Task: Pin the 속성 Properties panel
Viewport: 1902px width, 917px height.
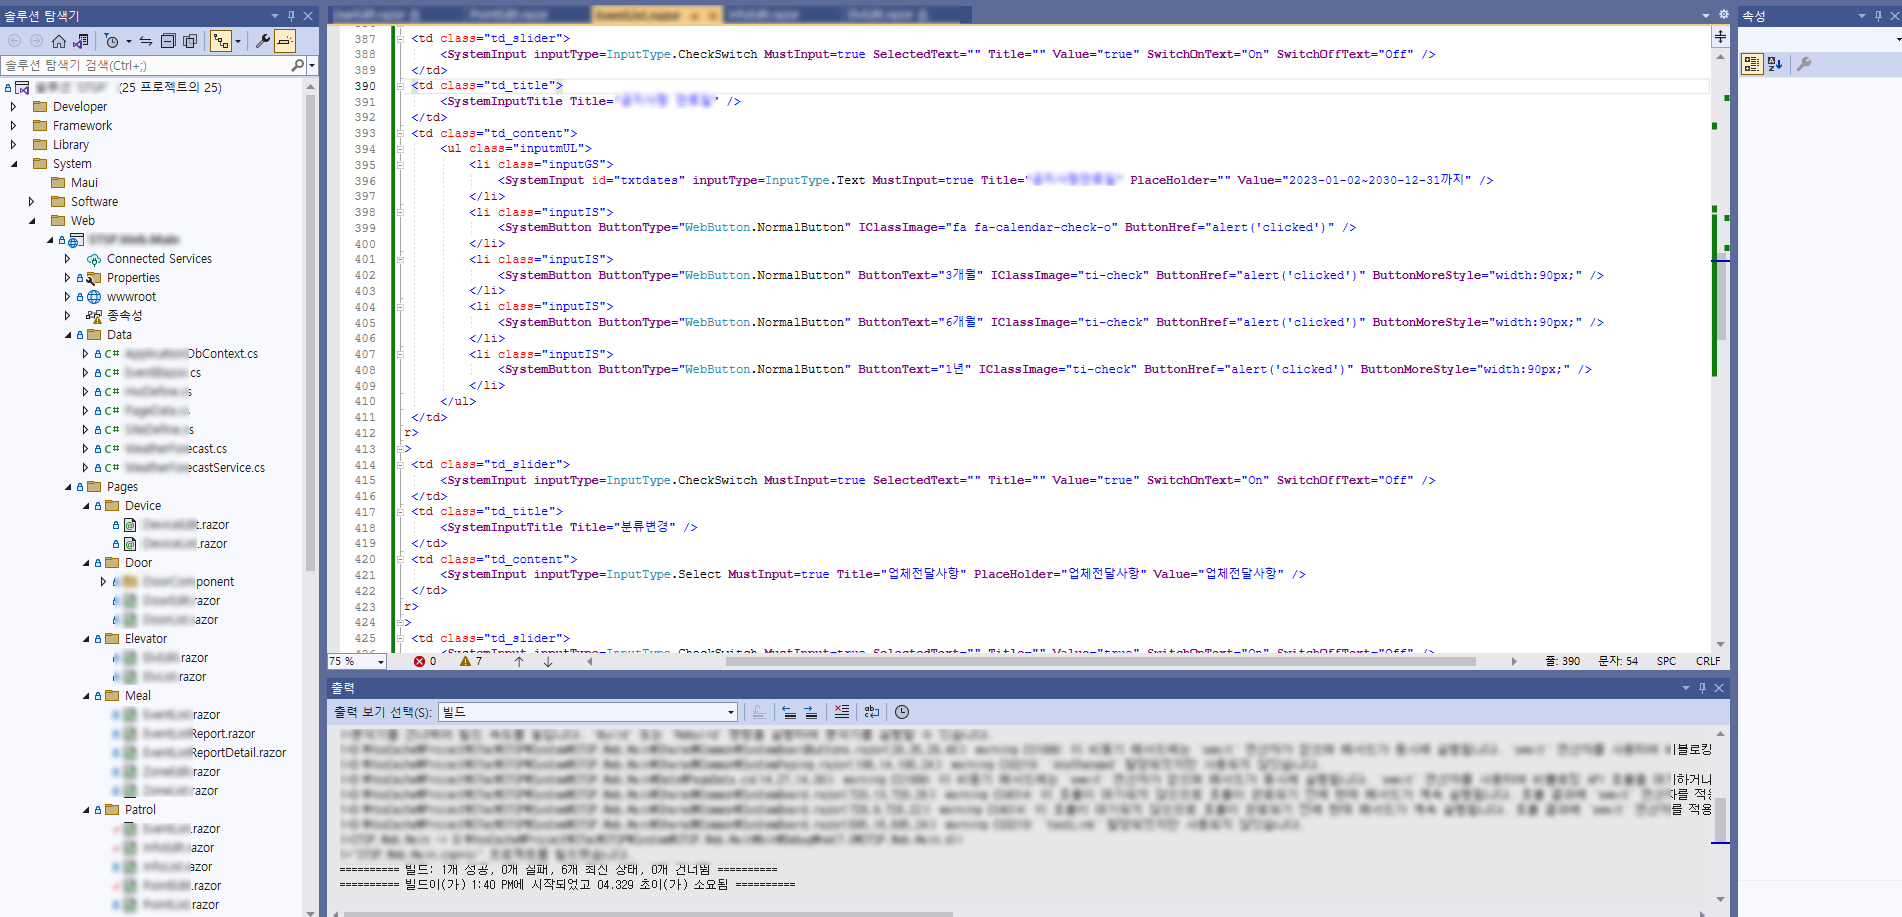Action: pos(1878,16)
